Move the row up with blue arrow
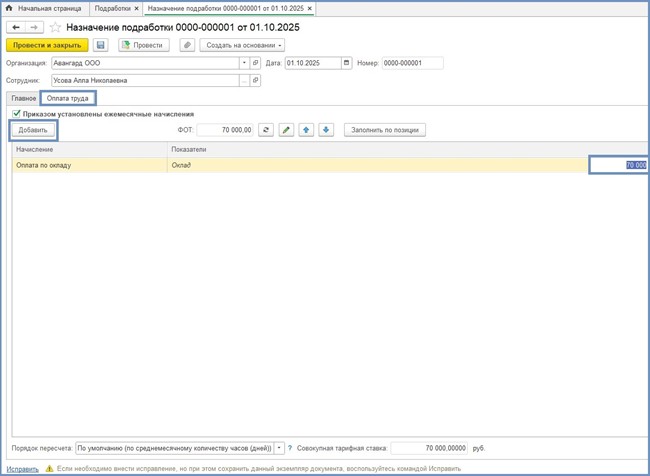The height and width of the screenshot is (476, 650). click(308, 130)
